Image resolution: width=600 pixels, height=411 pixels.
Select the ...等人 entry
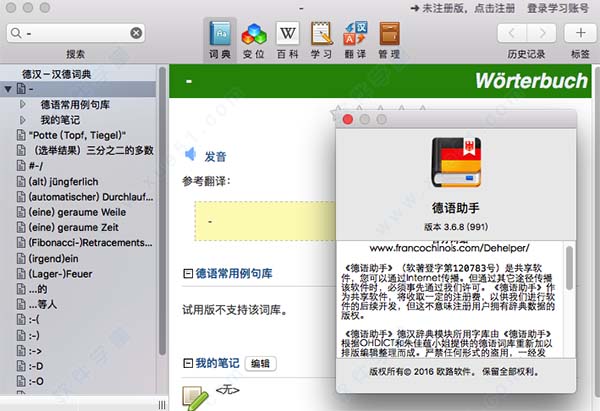pos(43,305)
